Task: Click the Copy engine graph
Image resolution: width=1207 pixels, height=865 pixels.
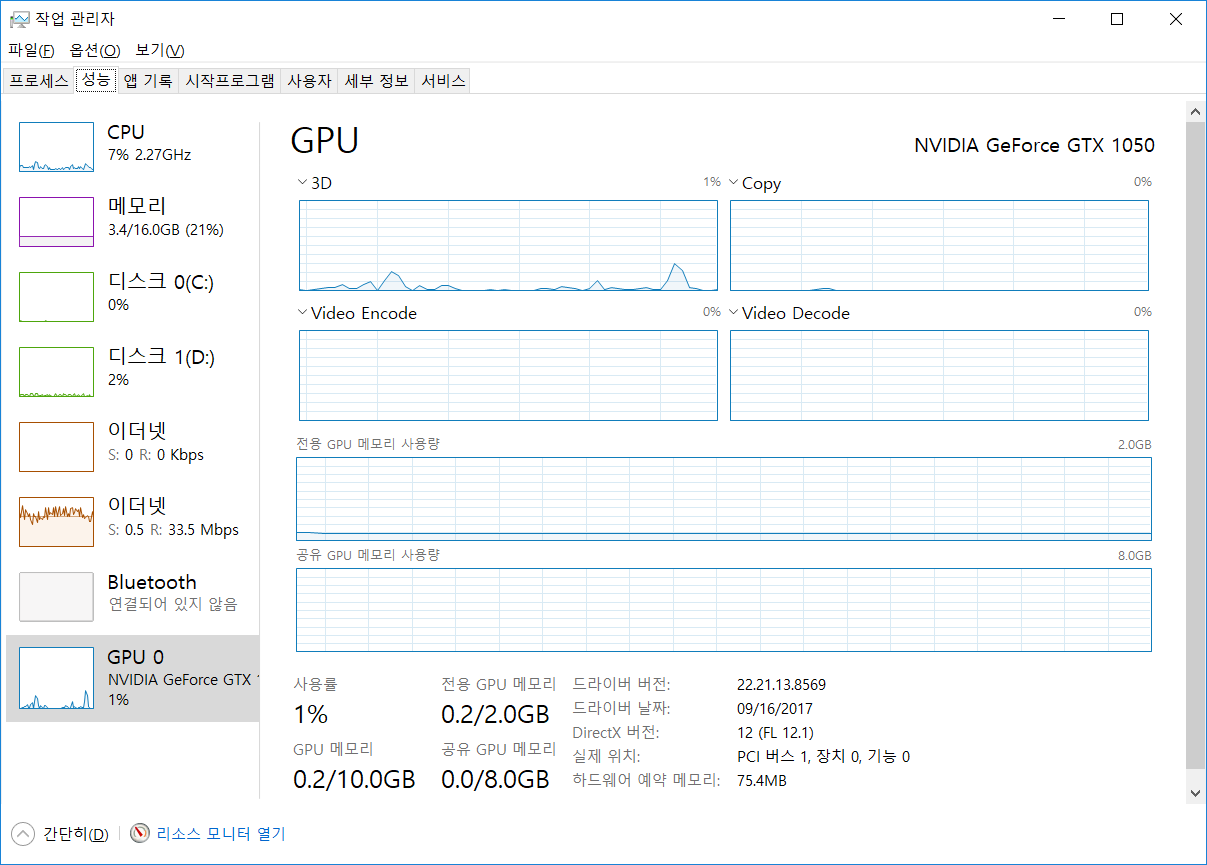Action: click(x=939, y=246)
